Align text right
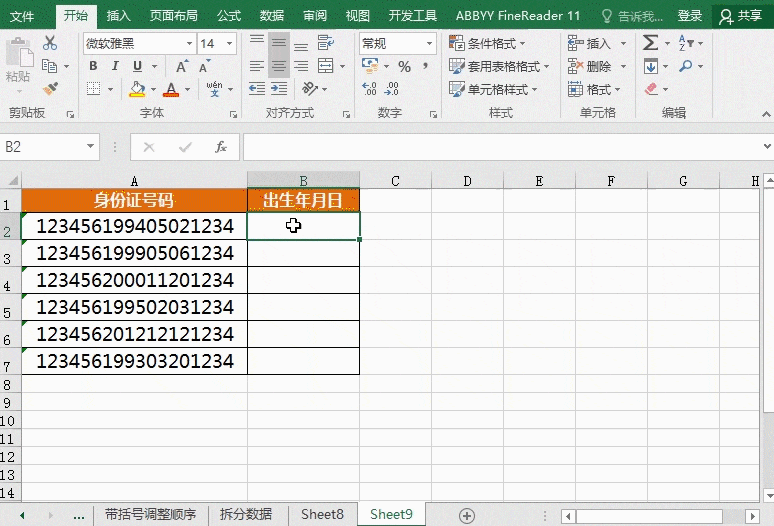The height and width of the screenshot is (526, 774). [x=301, y=66]
